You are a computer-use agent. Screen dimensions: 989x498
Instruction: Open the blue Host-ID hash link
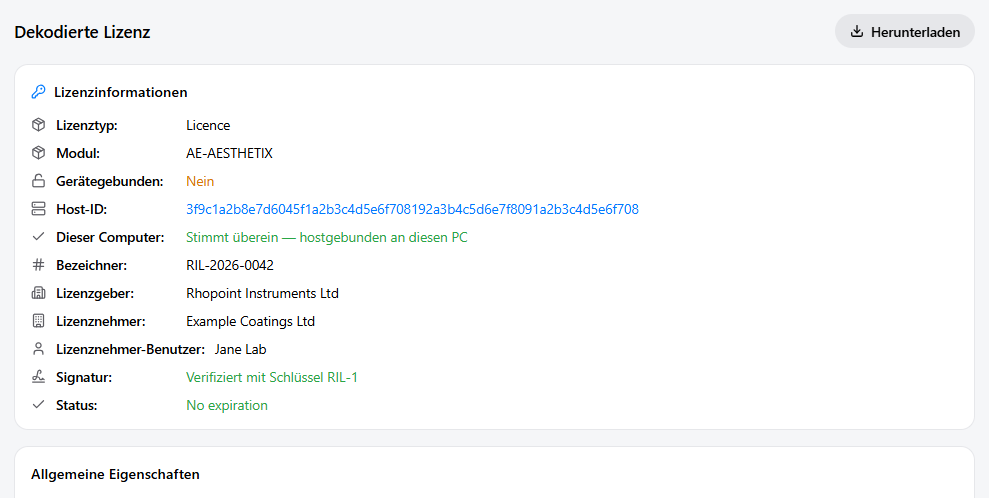[413, 209]
